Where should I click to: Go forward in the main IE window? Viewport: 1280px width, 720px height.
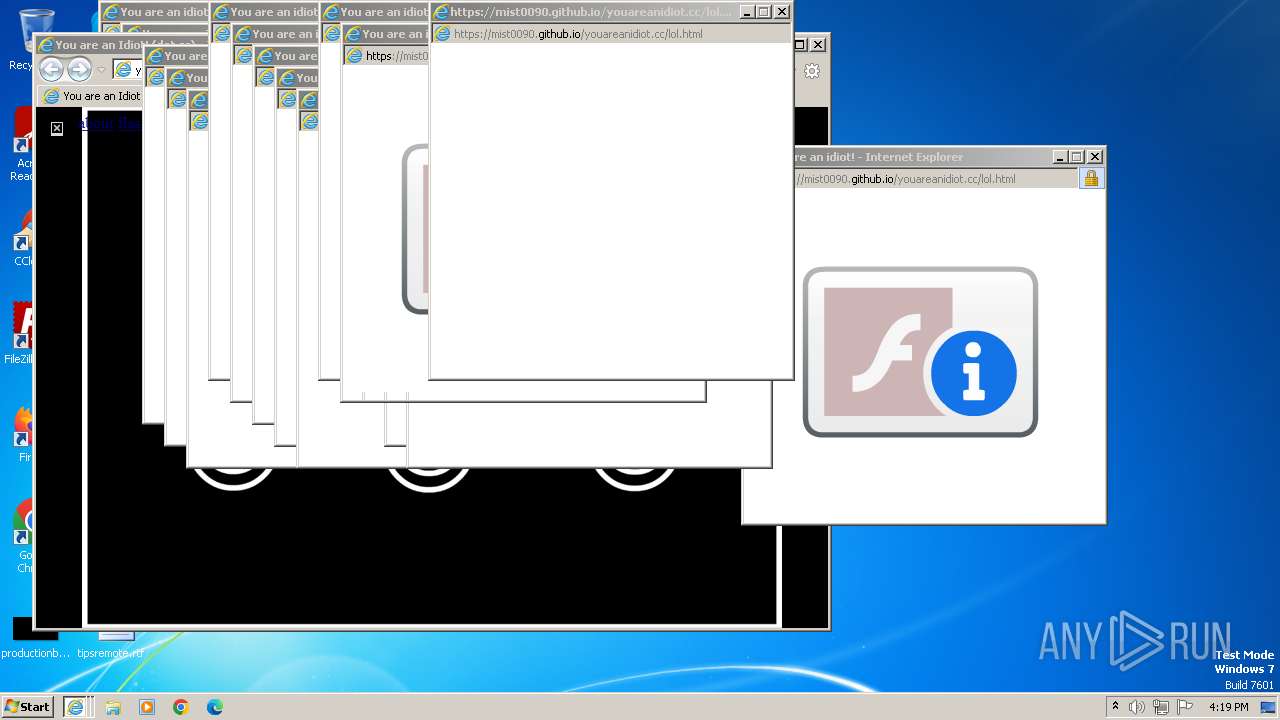tap(79, 69)
